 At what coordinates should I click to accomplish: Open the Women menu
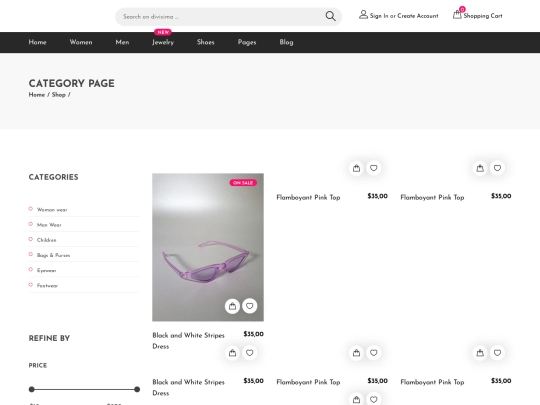81,42
